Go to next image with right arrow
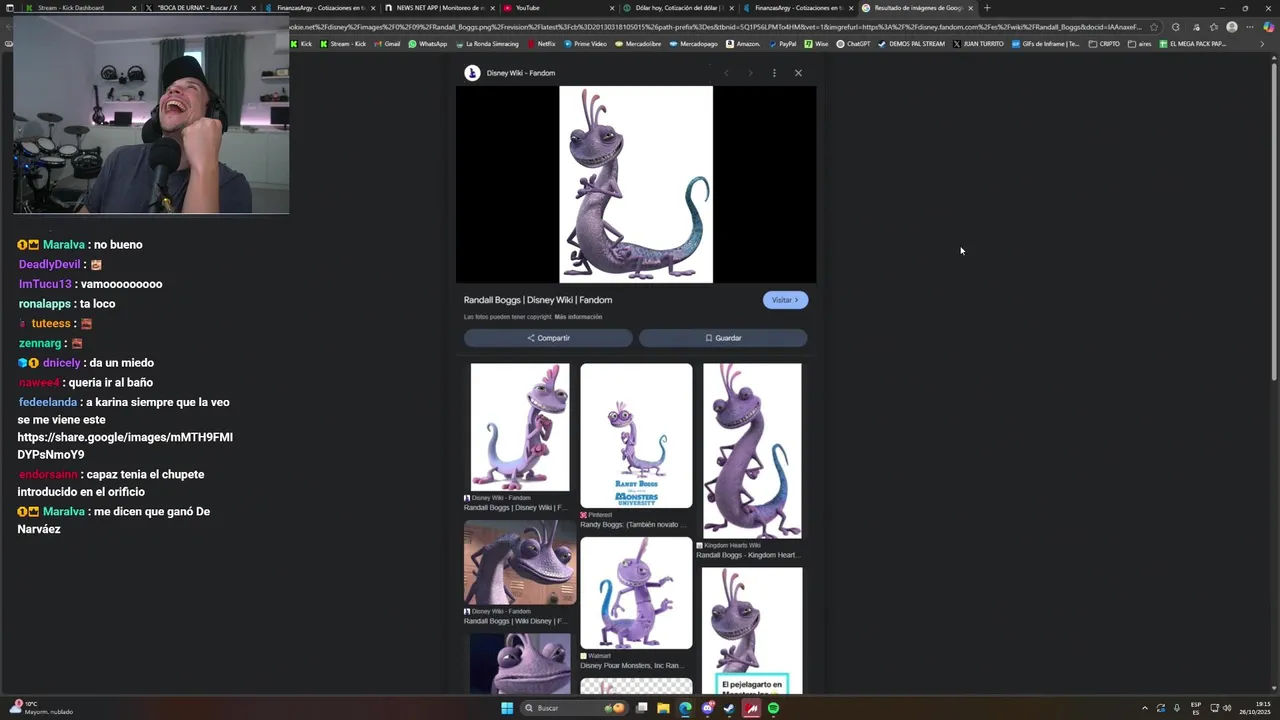 click(x=750, y=73)
